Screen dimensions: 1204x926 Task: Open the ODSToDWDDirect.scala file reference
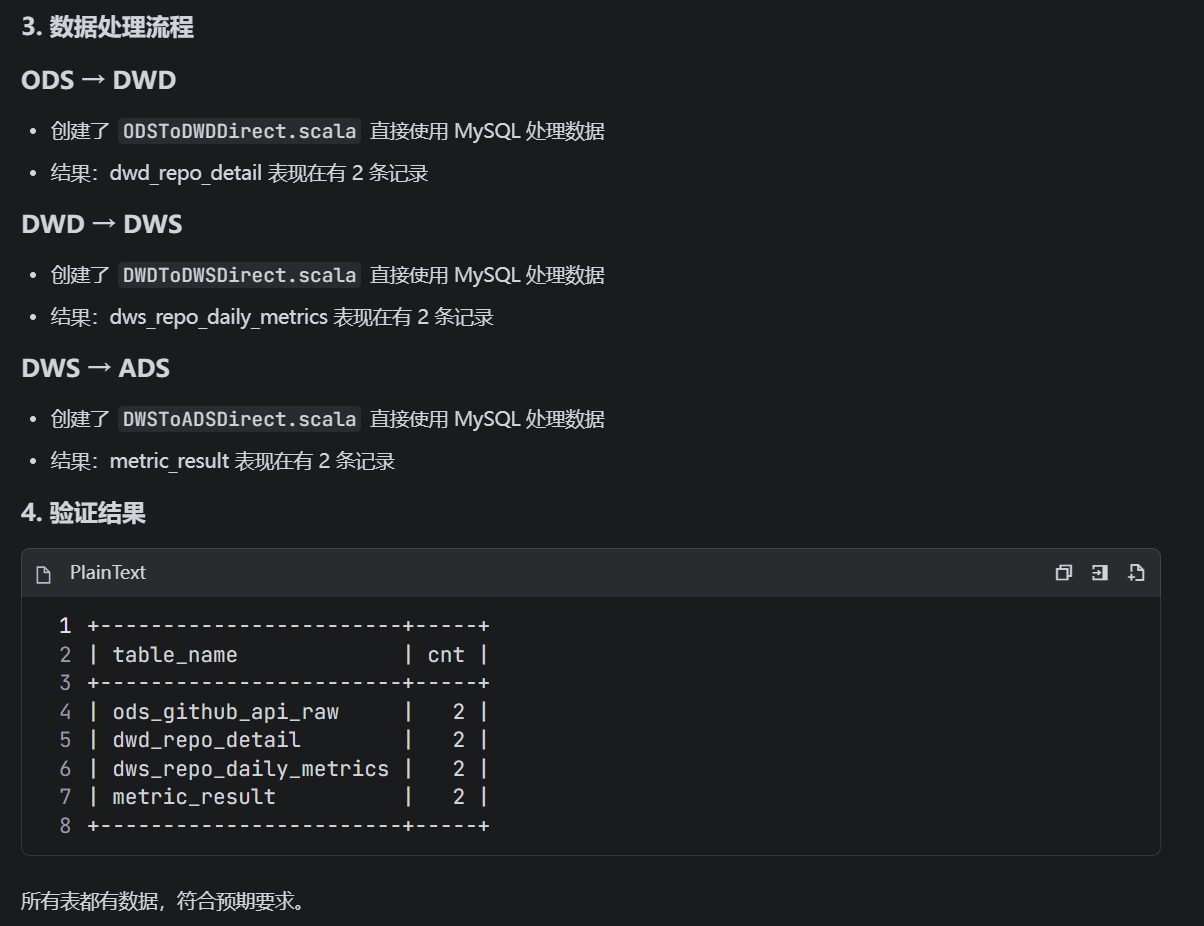tap(239, 131)
